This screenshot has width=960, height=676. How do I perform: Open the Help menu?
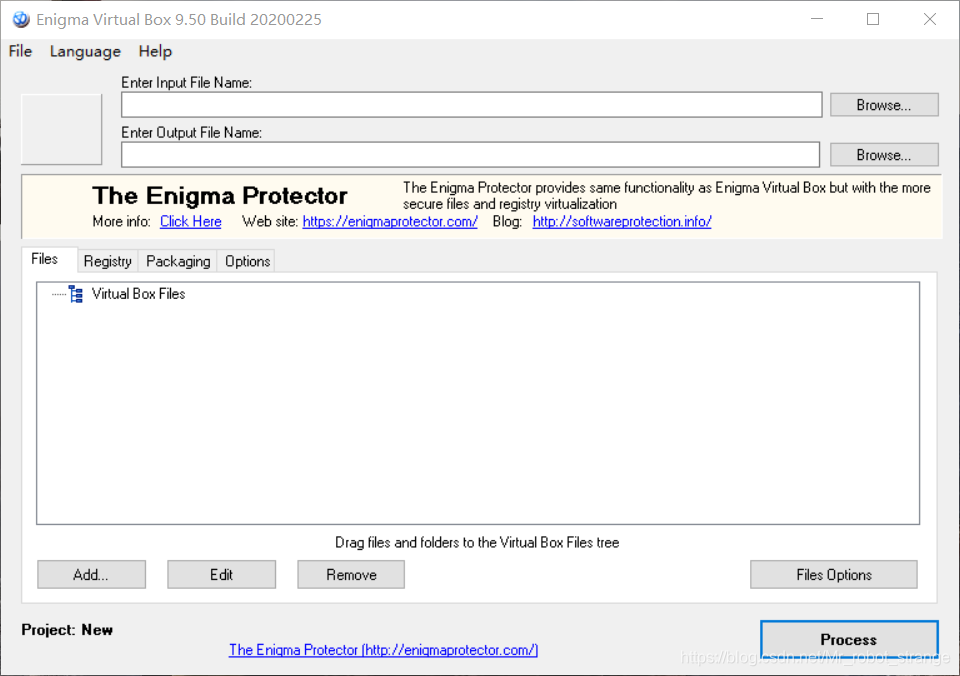pos(155,51)
